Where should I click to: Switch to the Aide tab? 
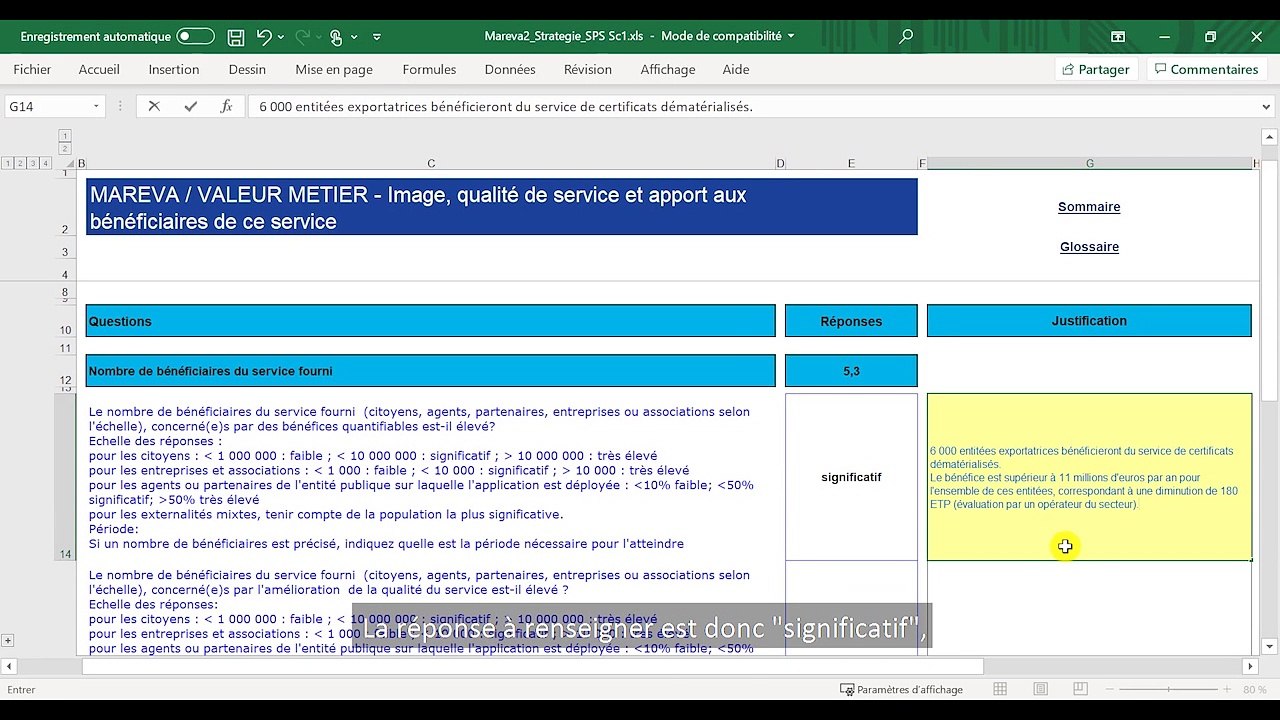coord(736,69)
